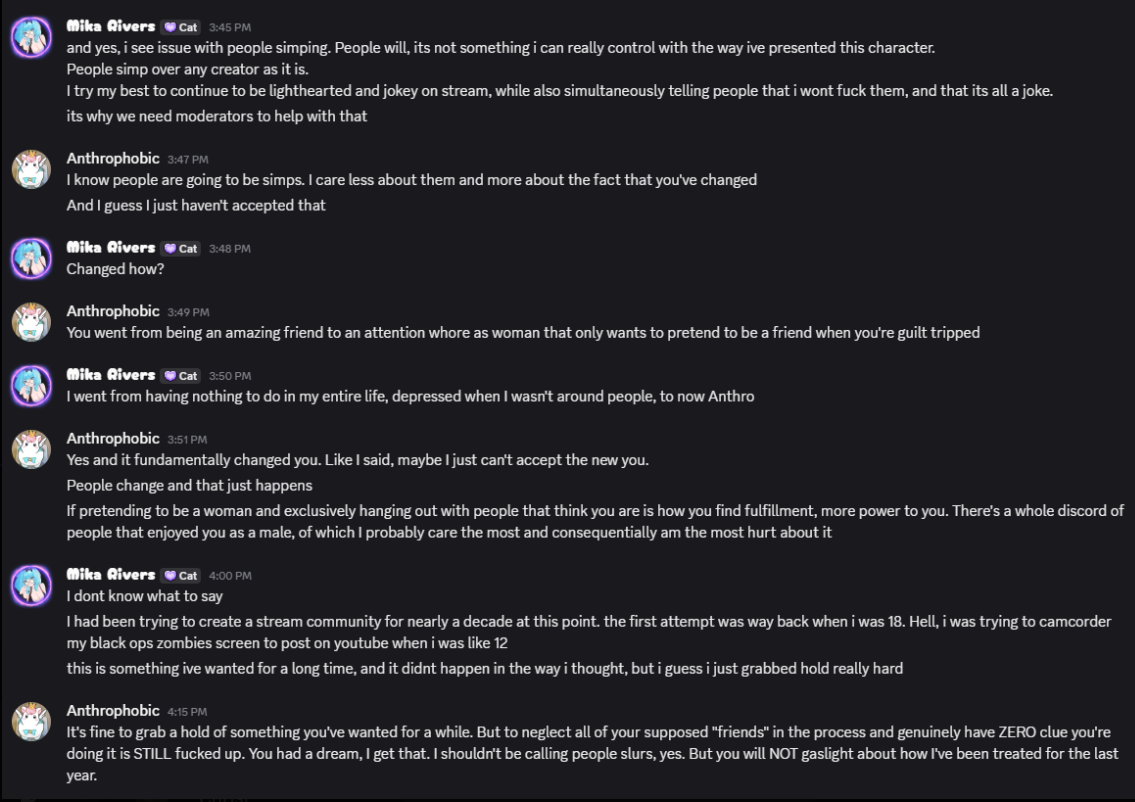Open Anthrophobic's avatar on the 3:51 PM message

coord(31,450)
